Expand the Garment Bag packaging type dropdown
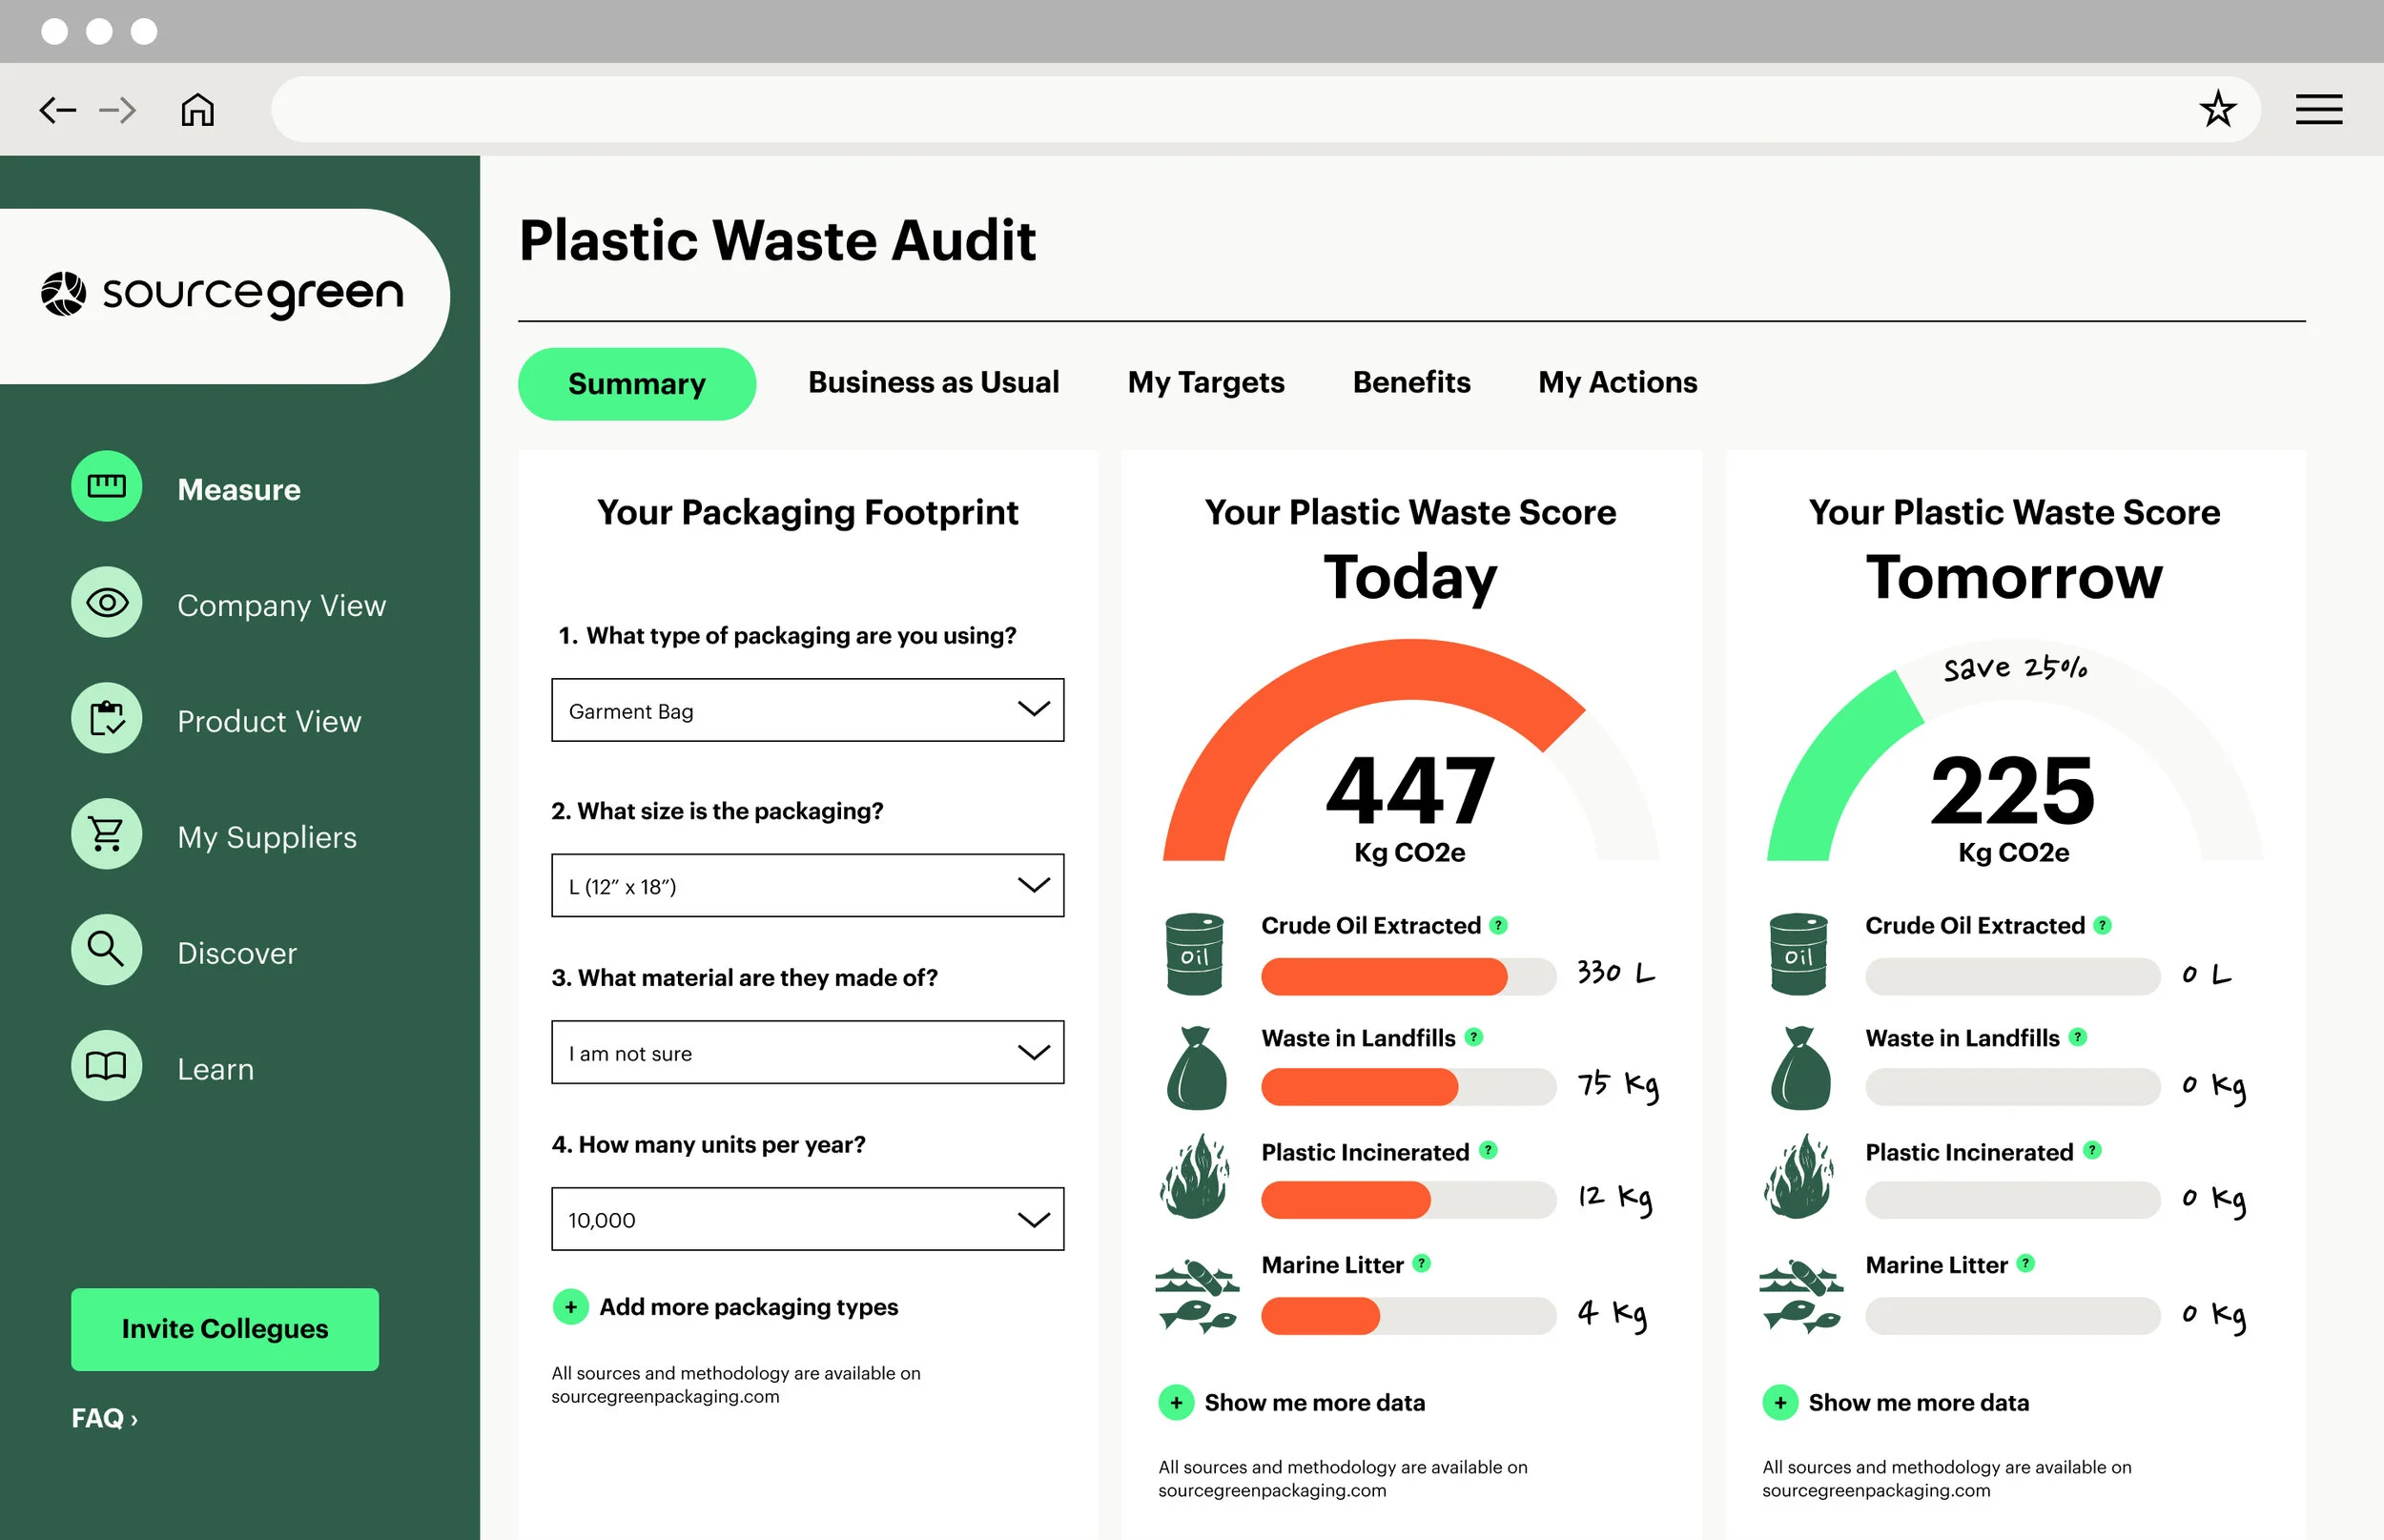 pos(807,710)
